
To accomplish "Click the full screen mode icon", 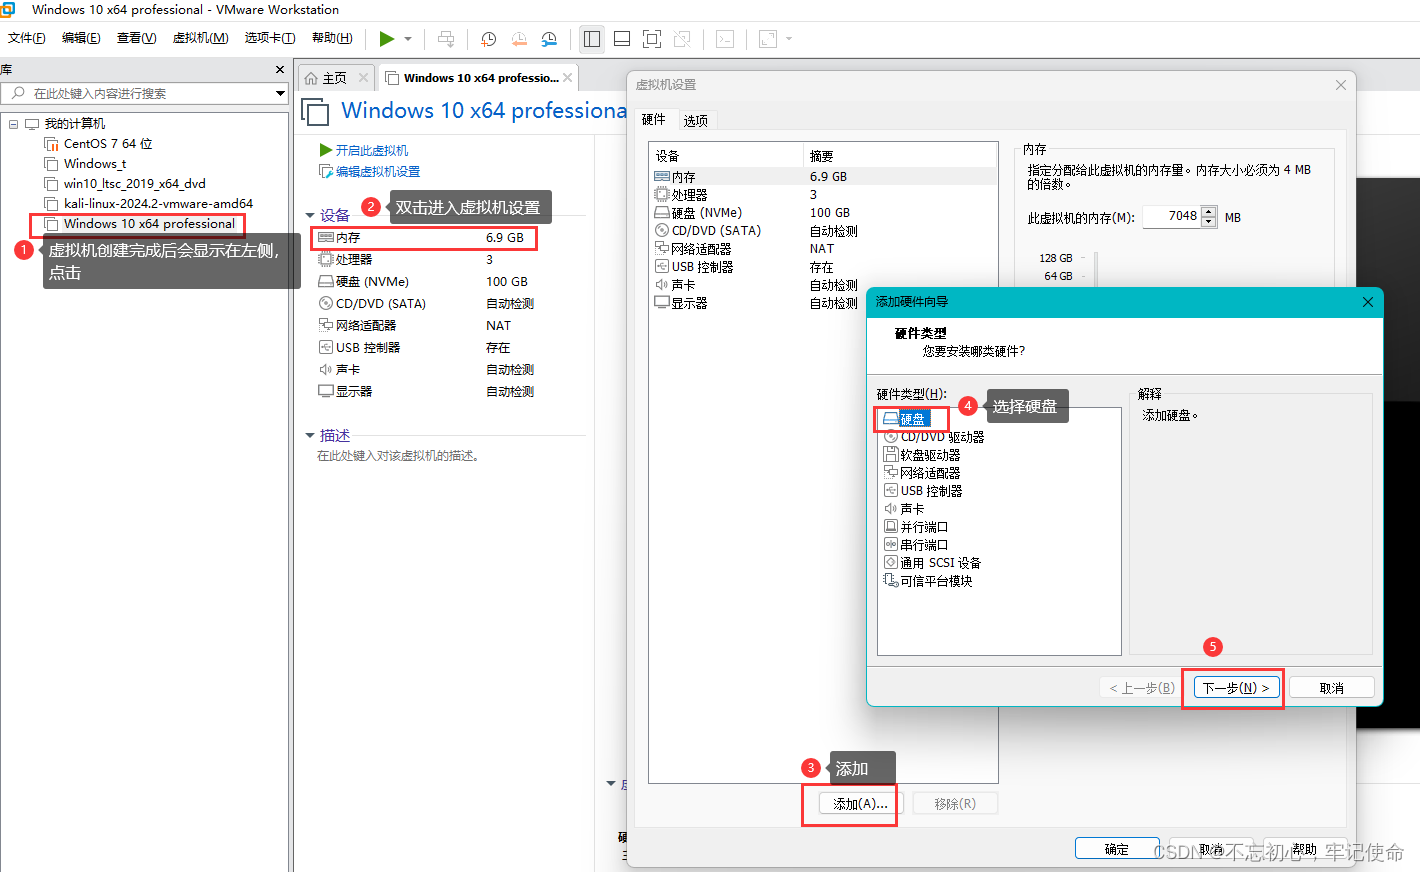I will click(652, 39).
